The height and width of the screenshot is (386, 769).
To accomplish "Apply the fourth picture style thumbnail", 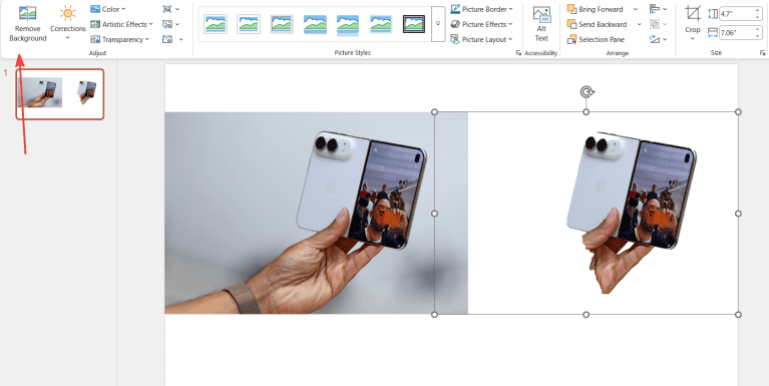I will coord(315,24).
